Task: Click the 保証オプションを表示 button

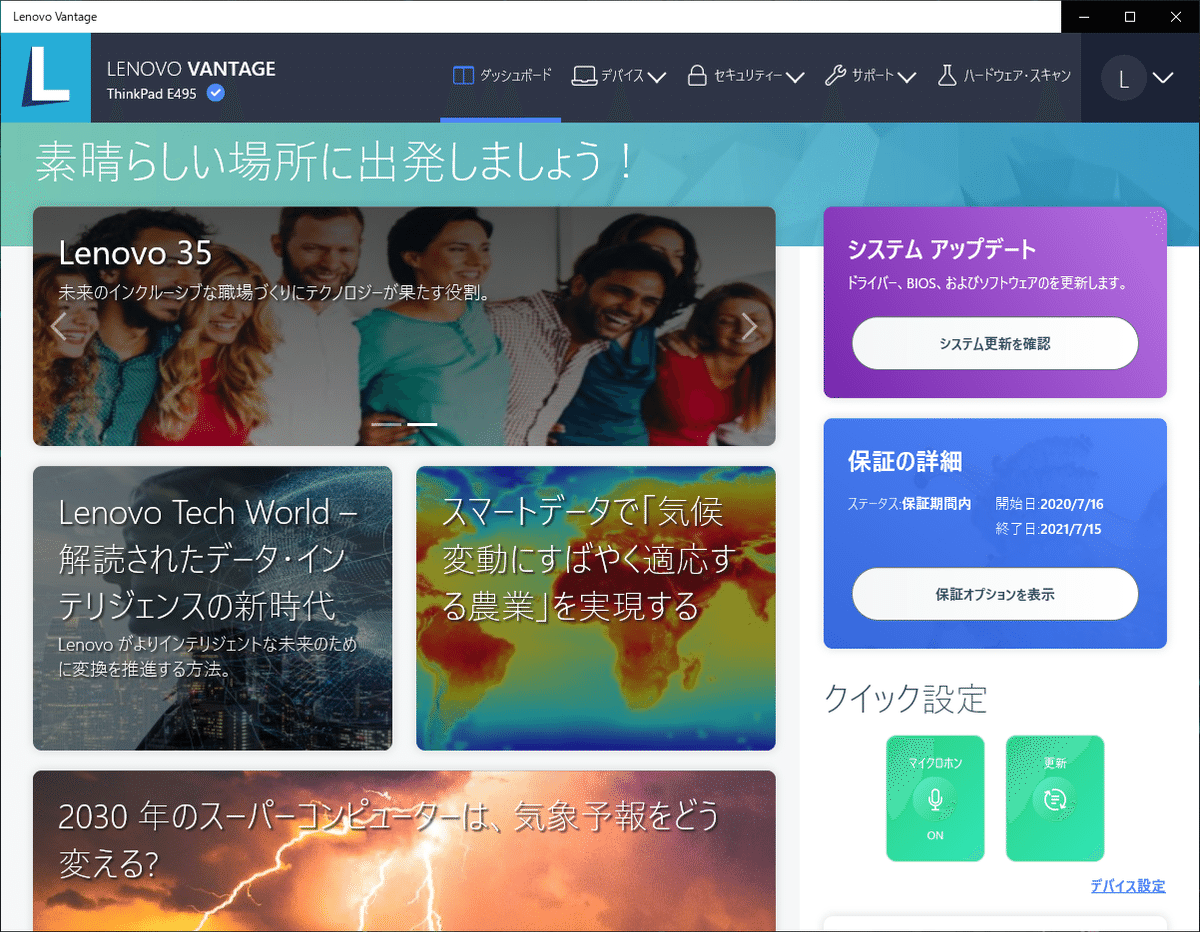Action: click(x=994, y=593)
